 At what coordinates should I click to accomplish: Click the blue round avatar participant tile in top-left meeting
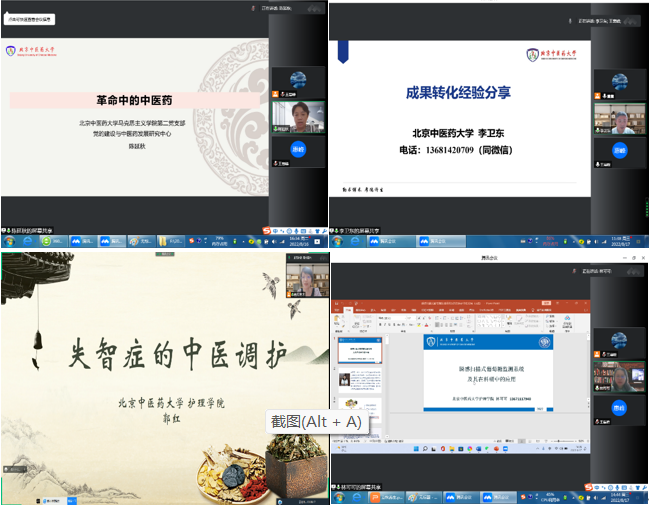[x=298, y=80]
